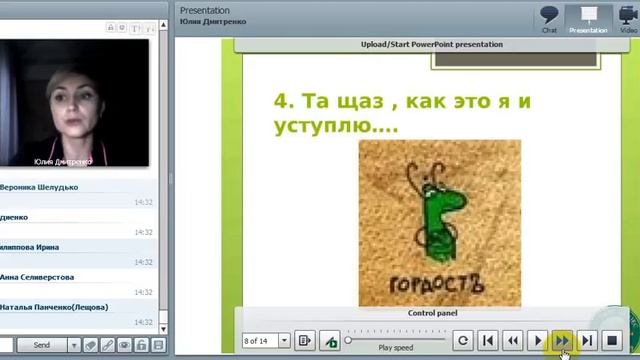The width and height of the screenshot is (640, 360).
Task: Click the '8 of 14' slide number field
Action: pos(260,340)
